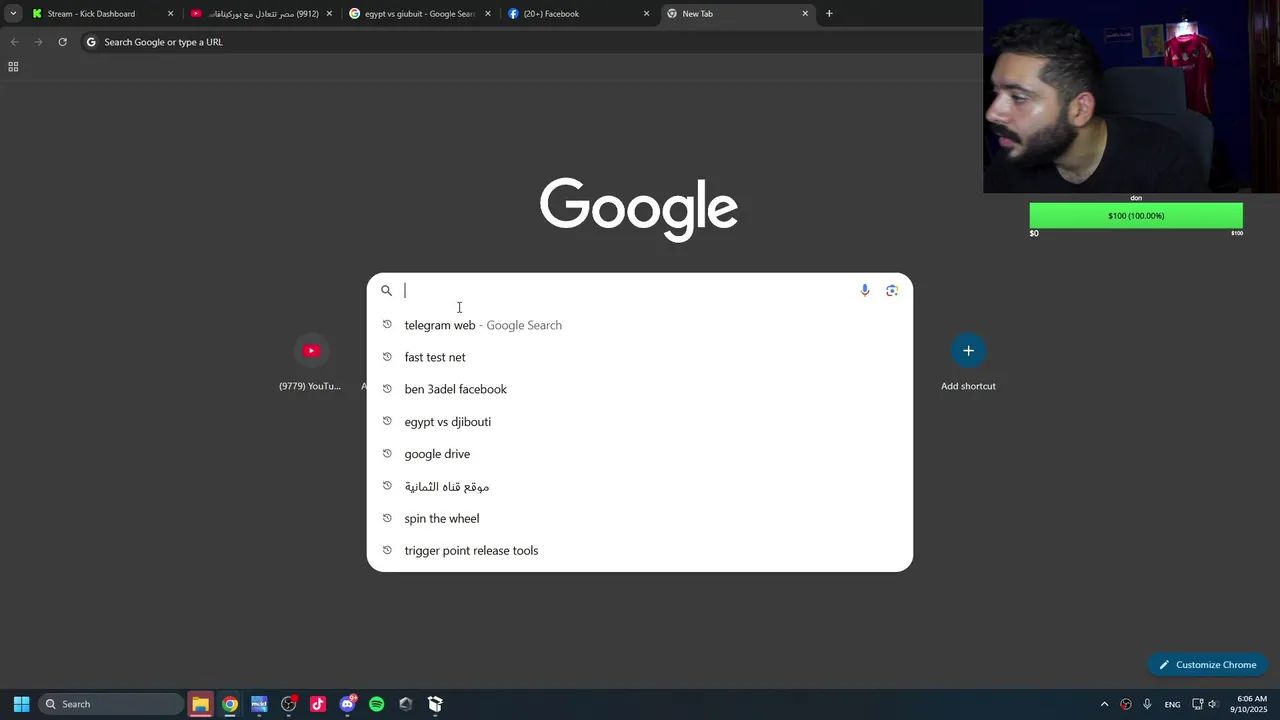Click the magnifier icon in the Google search box

[x=386, y=291]
